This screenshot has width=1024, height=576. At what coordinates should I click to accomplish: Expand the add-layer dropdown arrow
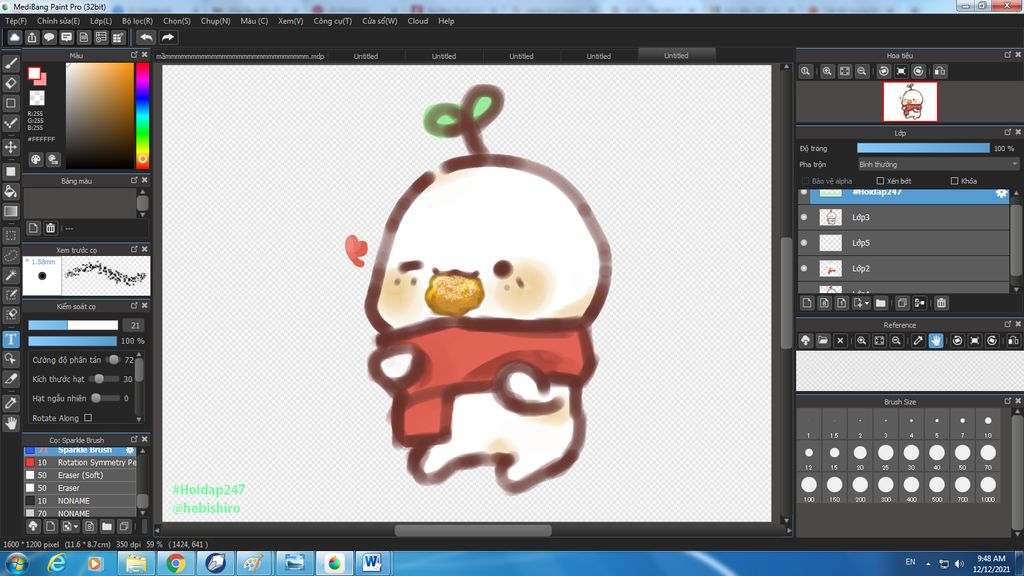pyautogui.click(x=866, y=304)
